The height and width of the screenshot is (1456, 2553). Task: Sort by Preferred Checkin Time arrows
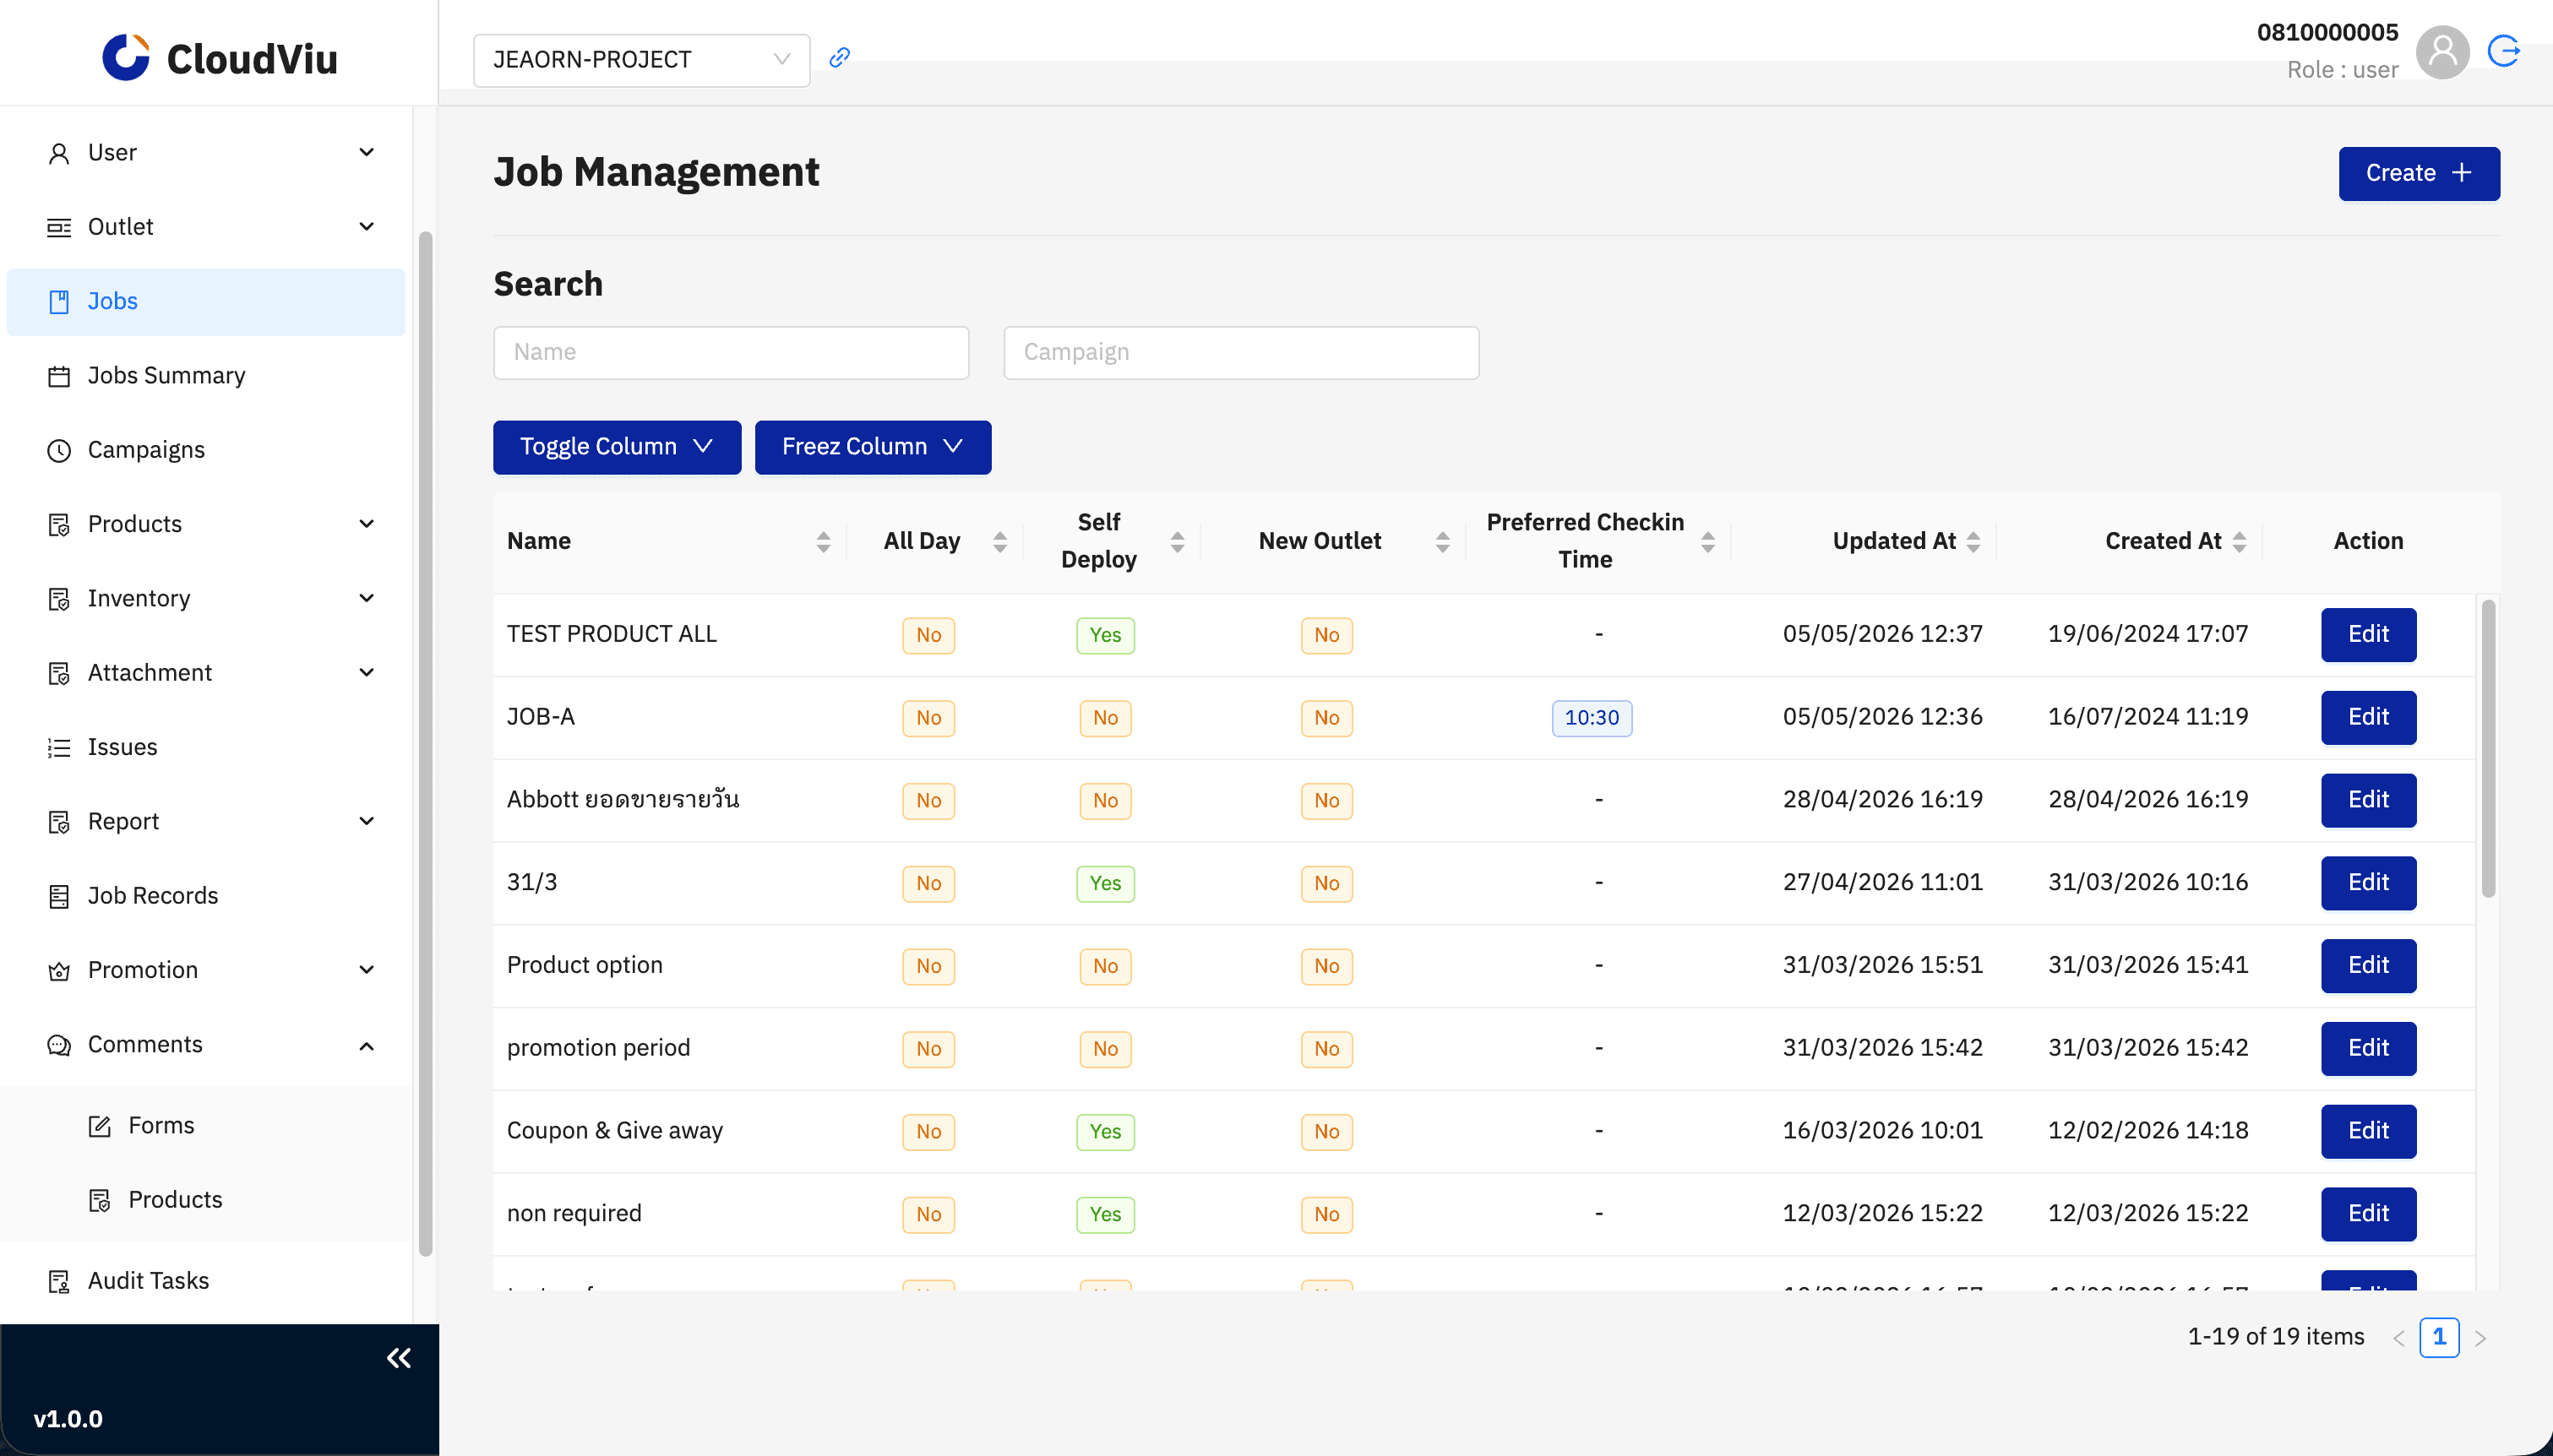tap(1708, 542)
